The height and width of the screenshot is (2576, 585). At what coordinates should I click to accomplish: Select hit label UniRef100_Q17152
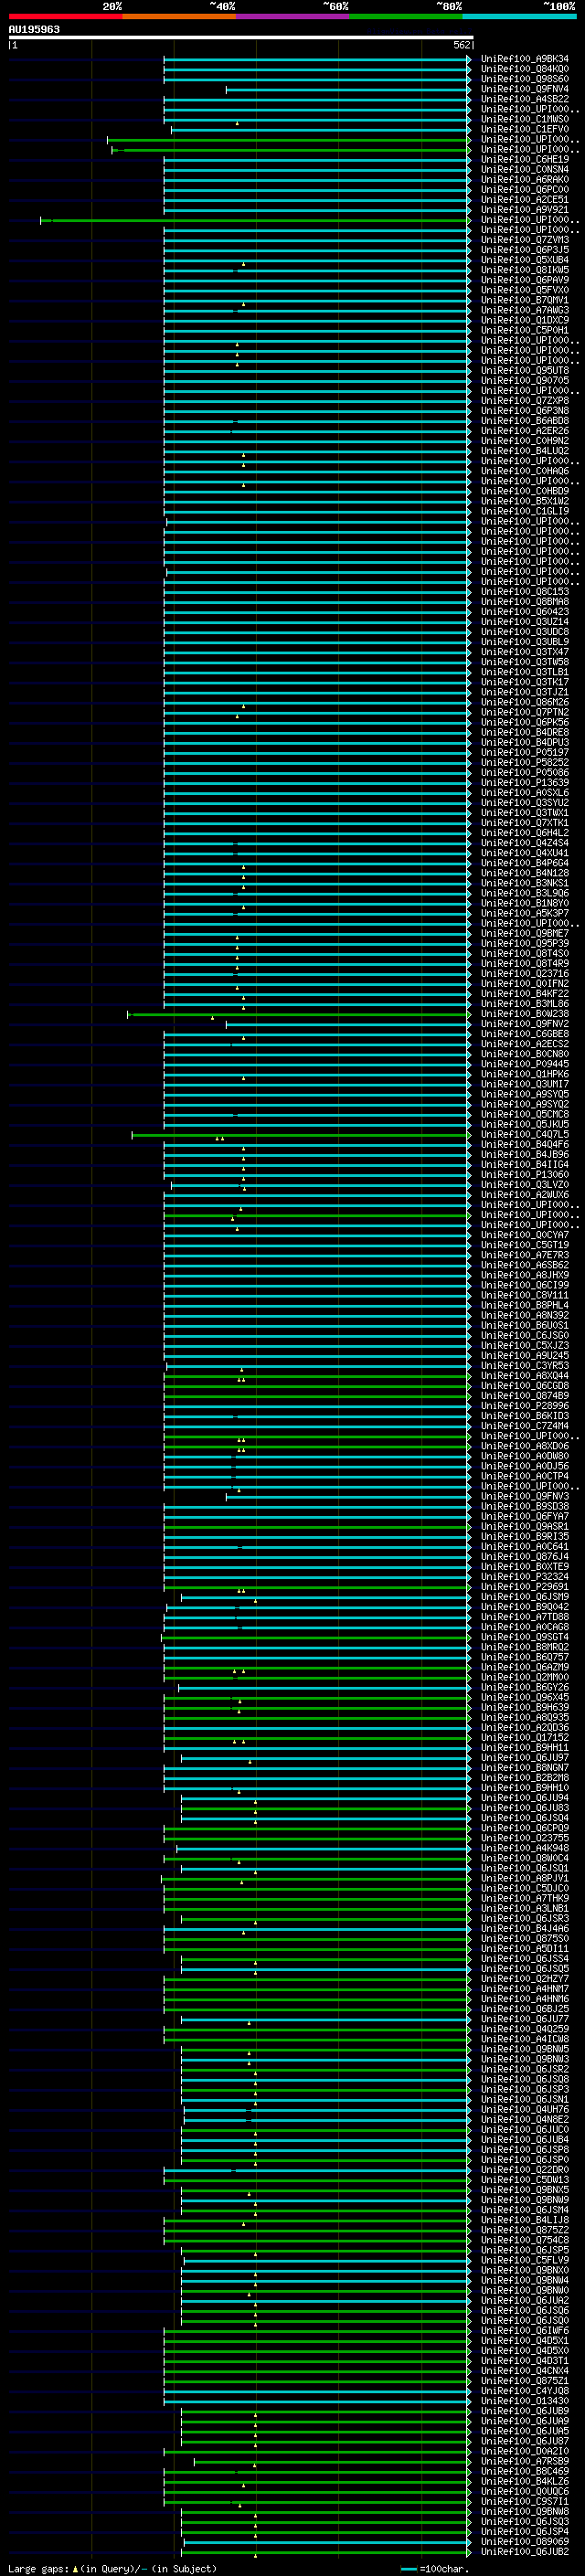click(x=525, y=1738)
